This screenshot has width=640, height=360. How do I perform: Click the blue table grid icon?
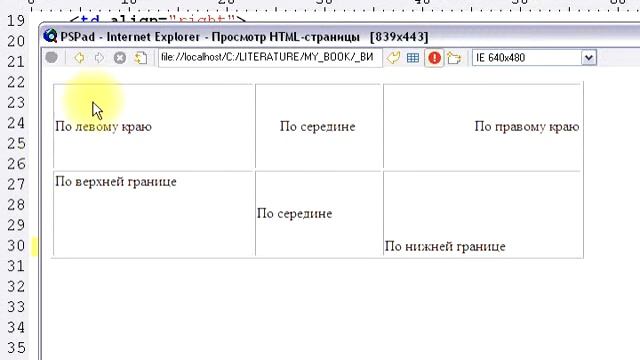[x=413, y=58]
